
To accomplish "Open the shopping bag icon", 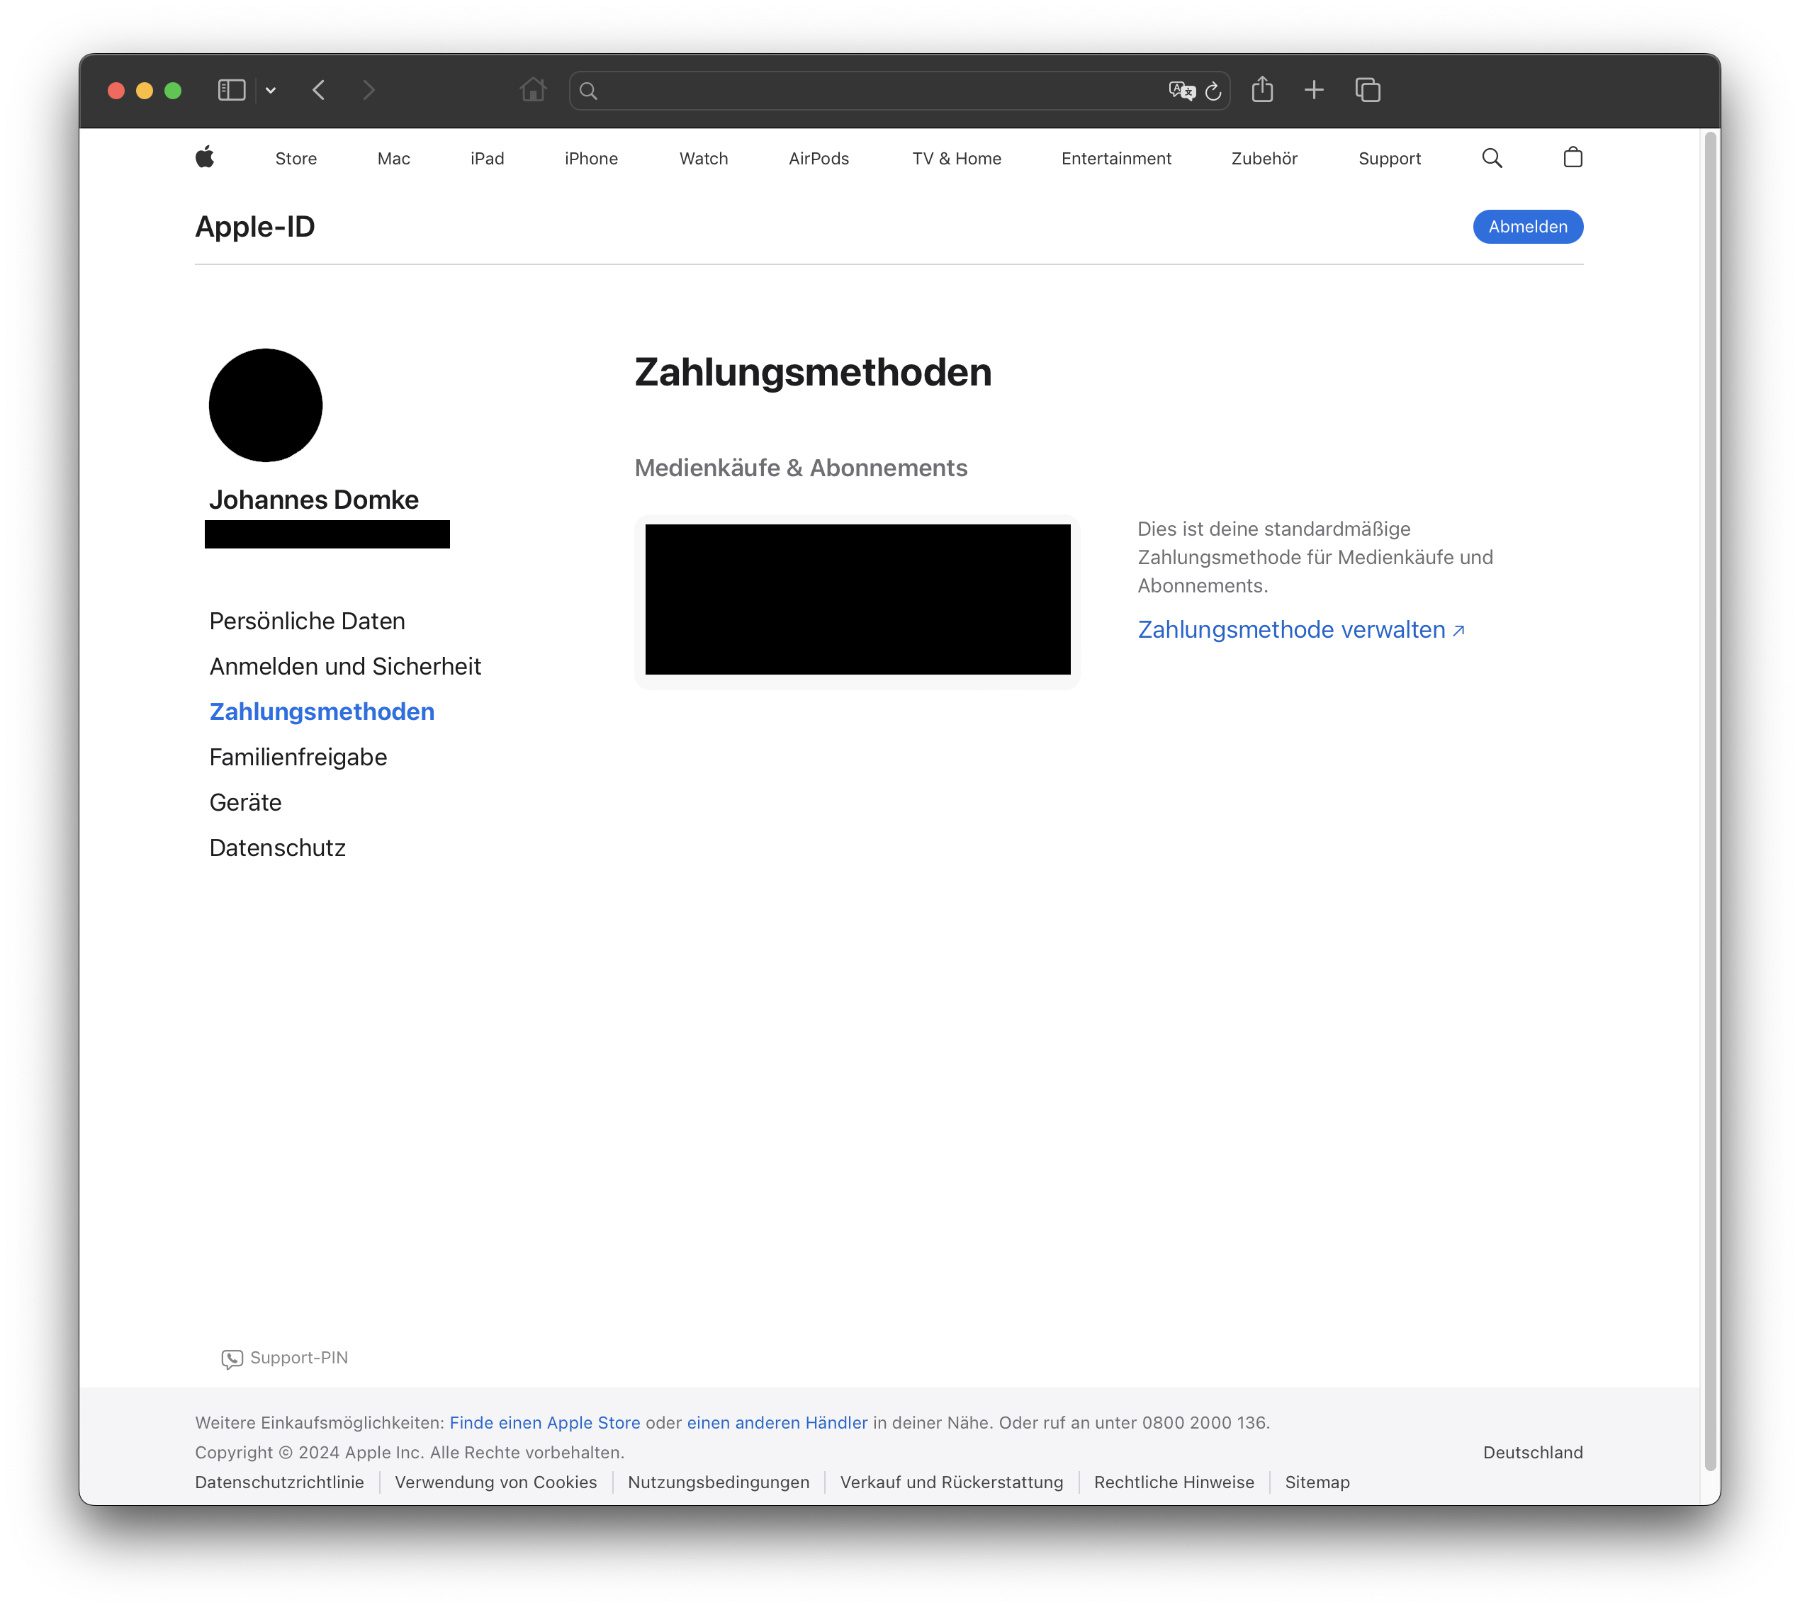I will tap(1572, 157).
